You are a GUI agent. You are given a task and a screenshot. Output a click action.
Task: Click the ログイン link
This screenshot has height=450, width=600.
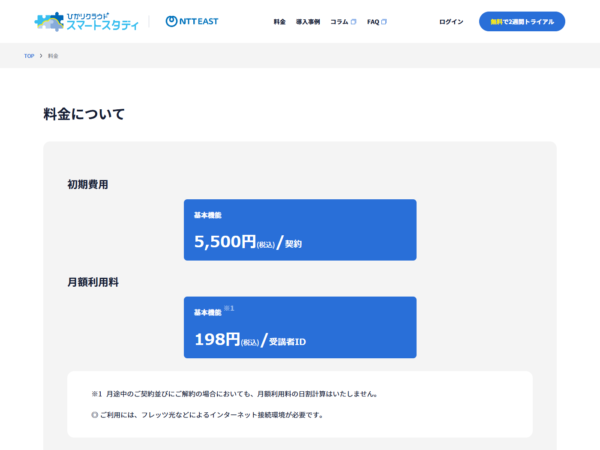click(451, 22)
